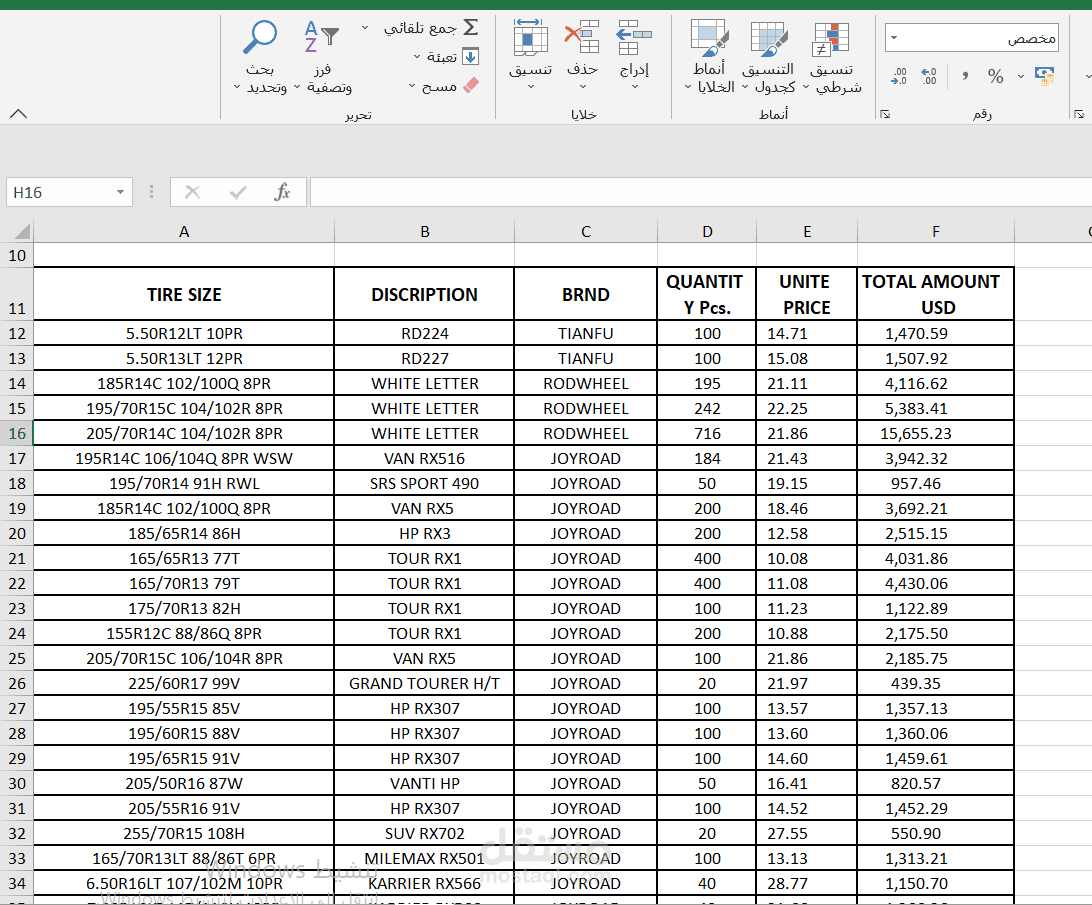Open the Find & Select search tool
Screen dimensions: 1092x905
coord(260,38)
